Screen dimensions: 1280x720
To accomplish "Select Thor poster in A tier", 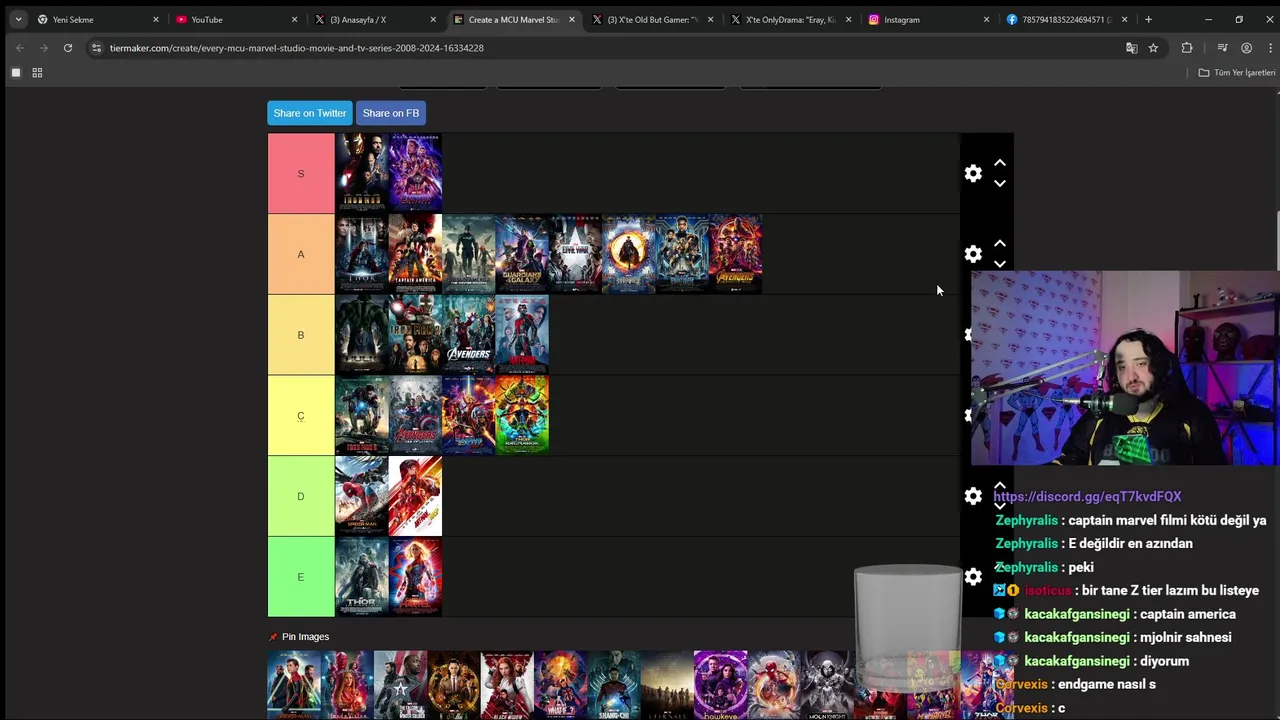I will point(362,254).
